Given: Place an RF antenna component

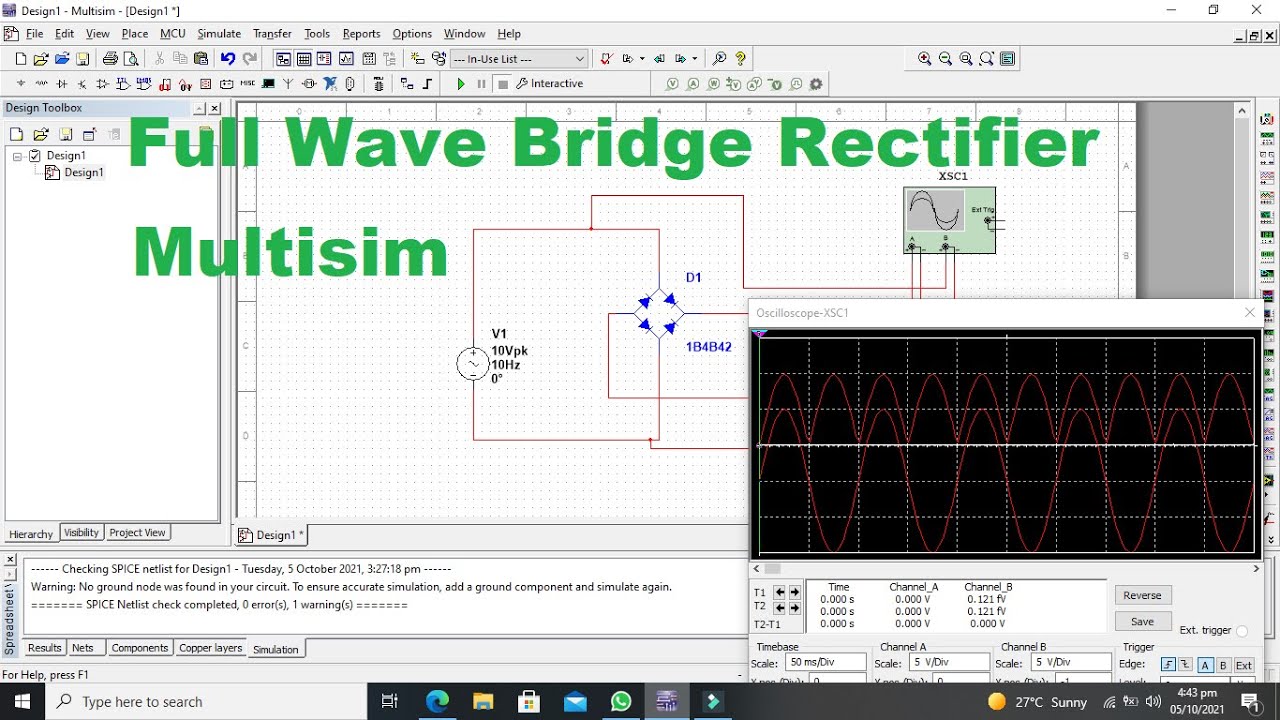Looking at the screenshot, I should click(288, 84).
